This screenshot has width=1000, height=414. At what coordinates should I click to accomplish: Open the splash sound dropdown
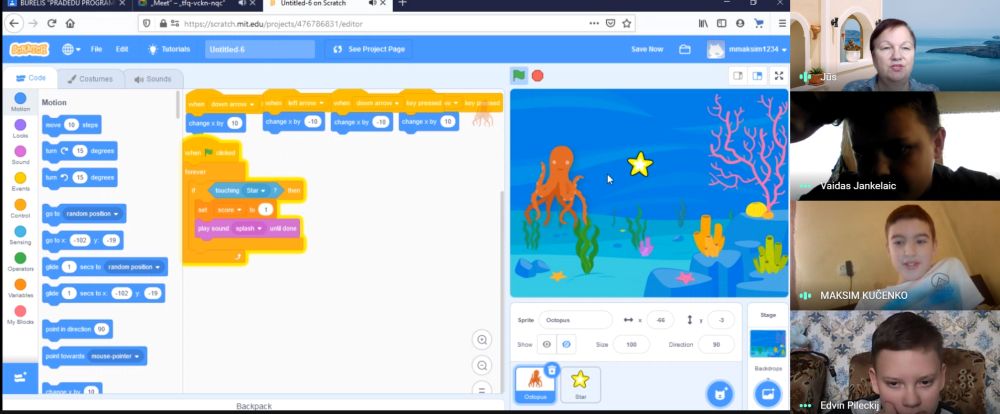(249, 228)
